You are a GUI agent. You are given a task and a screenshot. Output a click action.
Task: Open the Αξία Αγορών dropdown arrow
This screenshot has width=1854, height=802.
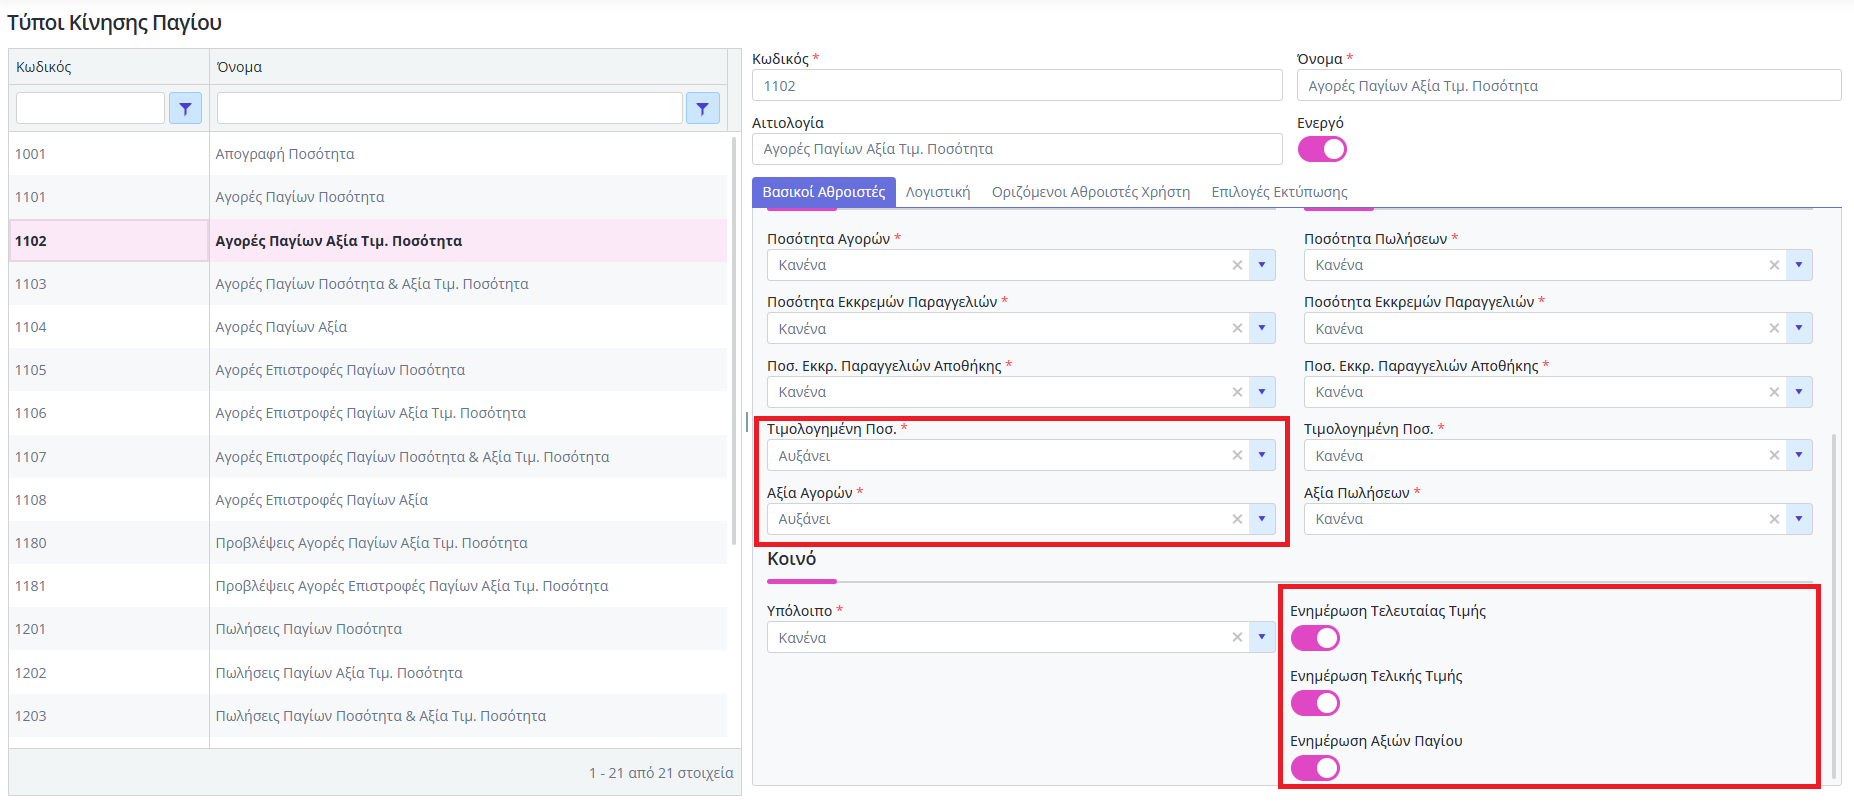pos(1262,519)
